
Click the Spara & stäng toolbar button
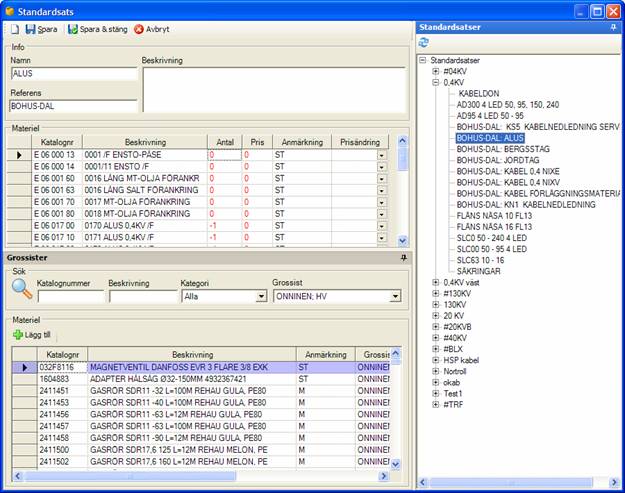[98, 29]
